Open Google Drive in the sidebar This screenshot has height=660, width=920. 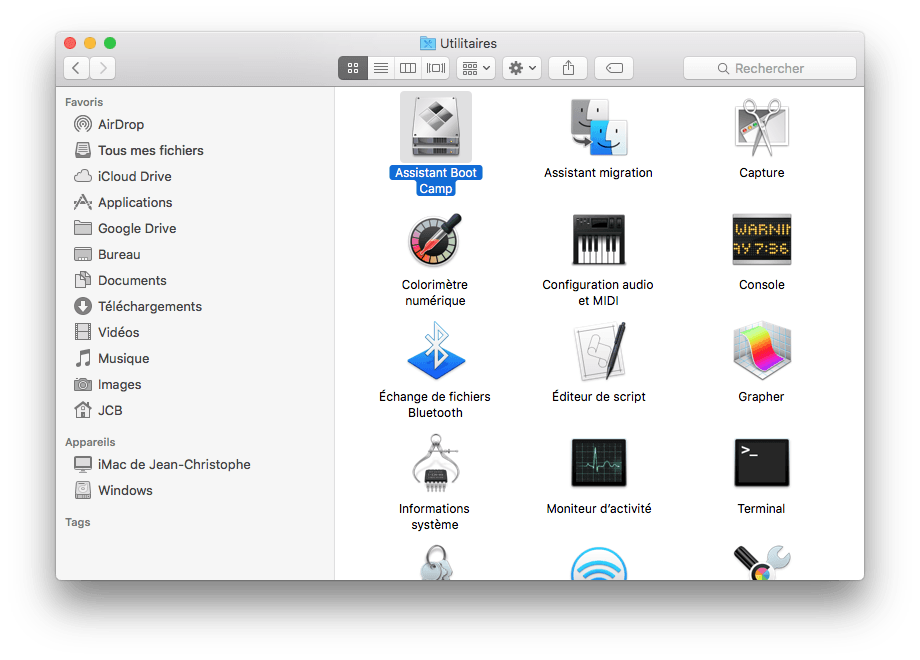[x=126, y=228]
